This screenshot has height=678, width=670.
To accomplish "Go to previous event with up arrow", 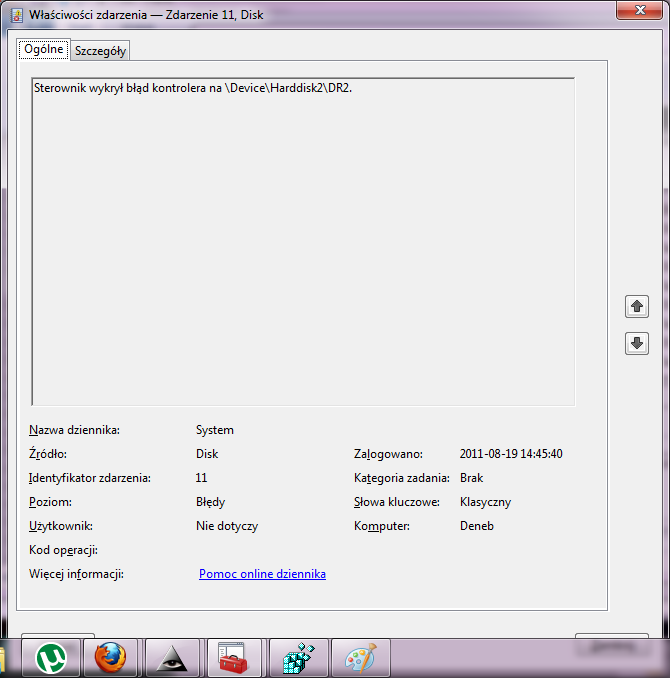I will [x=637, y=307].
